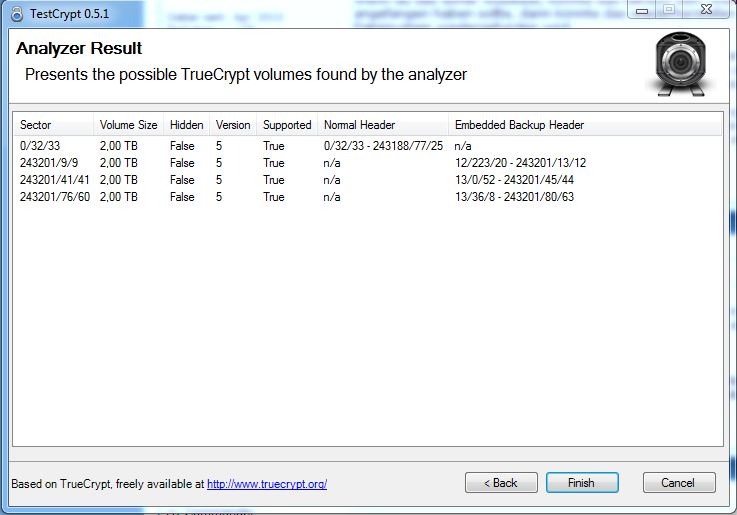Sort by the Supported column header
This screenshot has height=515, width=737.
287,125
